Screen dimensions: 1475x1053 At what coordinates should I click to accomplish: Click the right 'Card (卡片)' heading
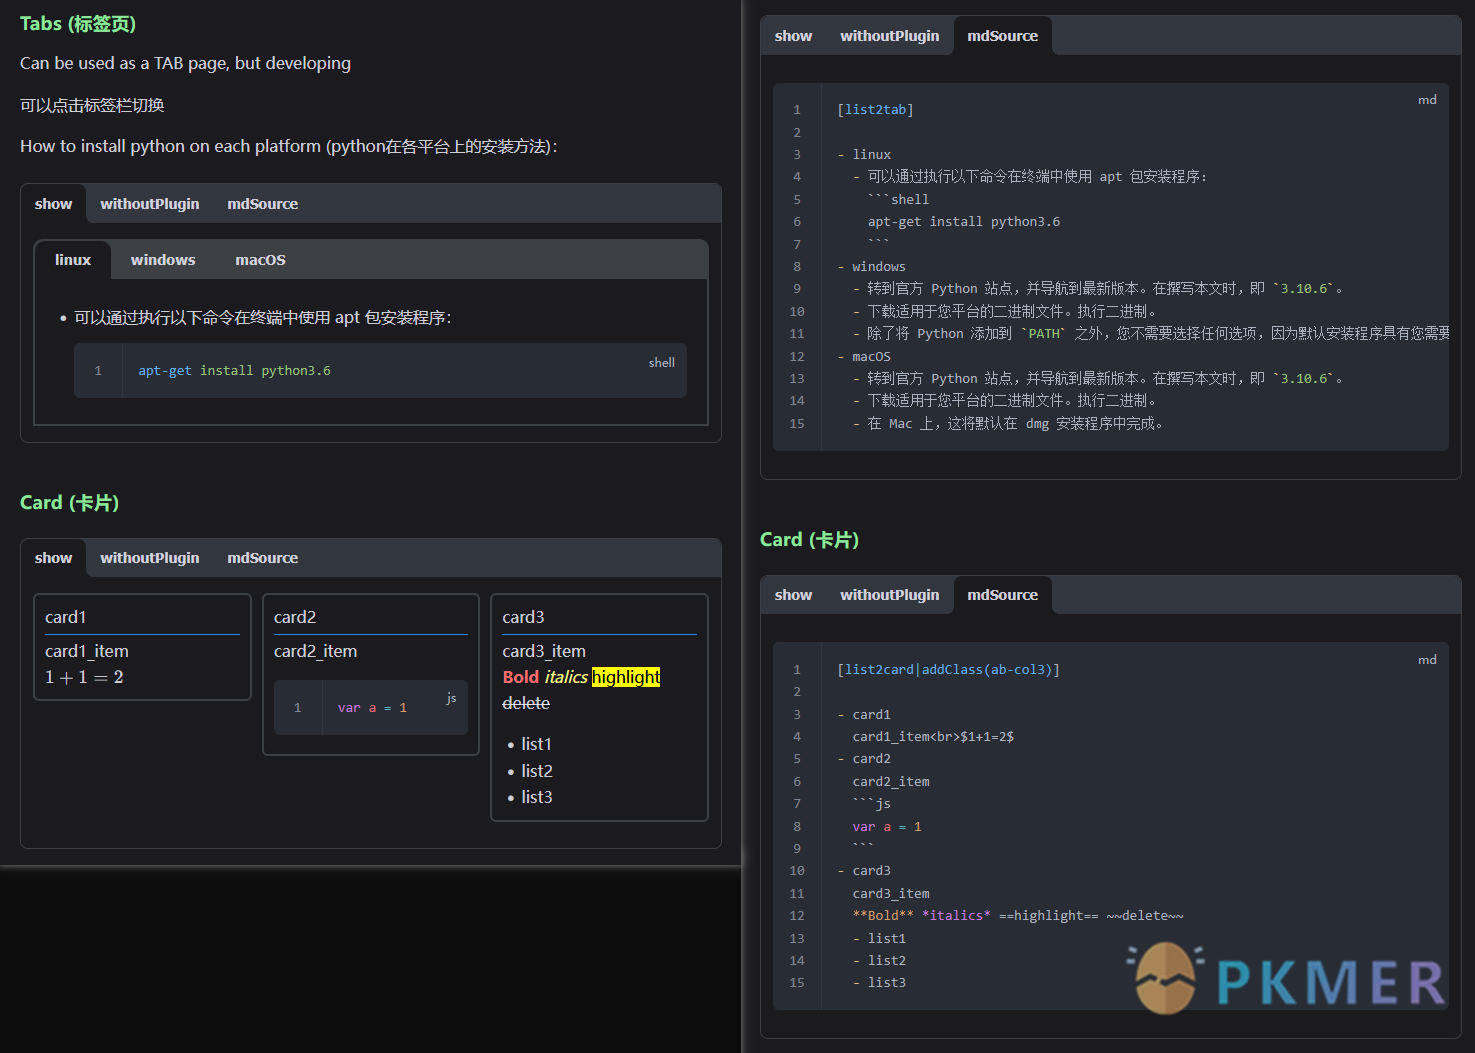[809, 540]
